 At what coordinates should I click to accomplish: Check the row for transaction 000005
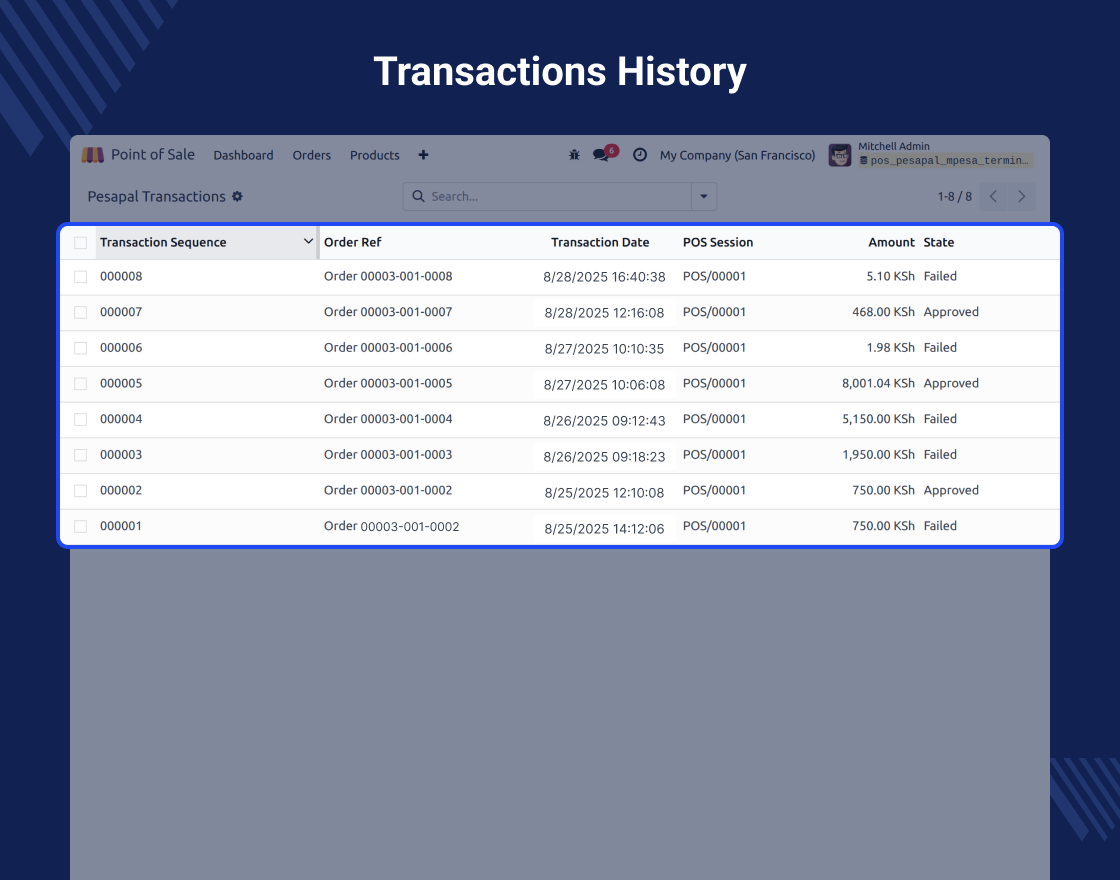point(81,384)
